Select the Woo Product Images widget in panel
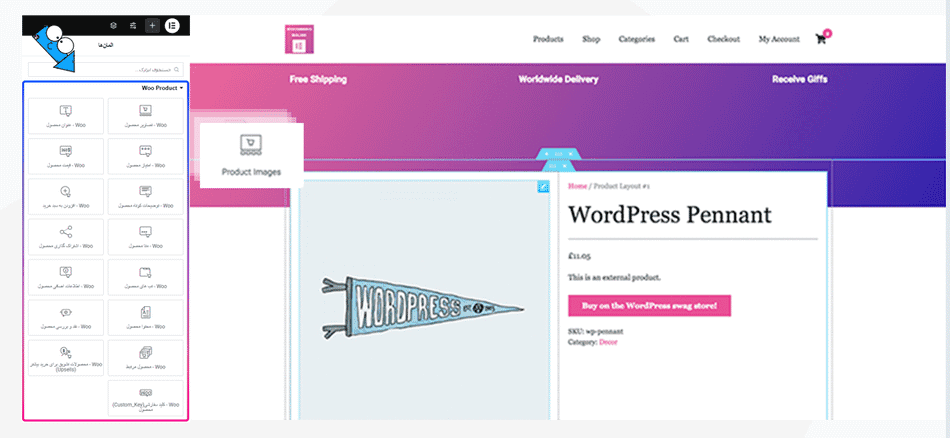The height and width of the screenshot is (438, 950). pos(145,116)
